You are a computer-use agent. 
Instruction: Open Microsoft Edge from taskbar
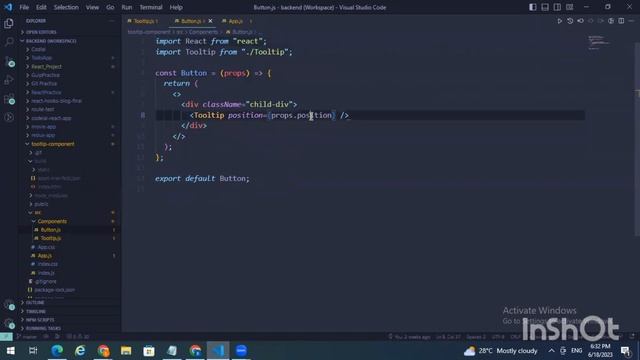coord(57,351)
